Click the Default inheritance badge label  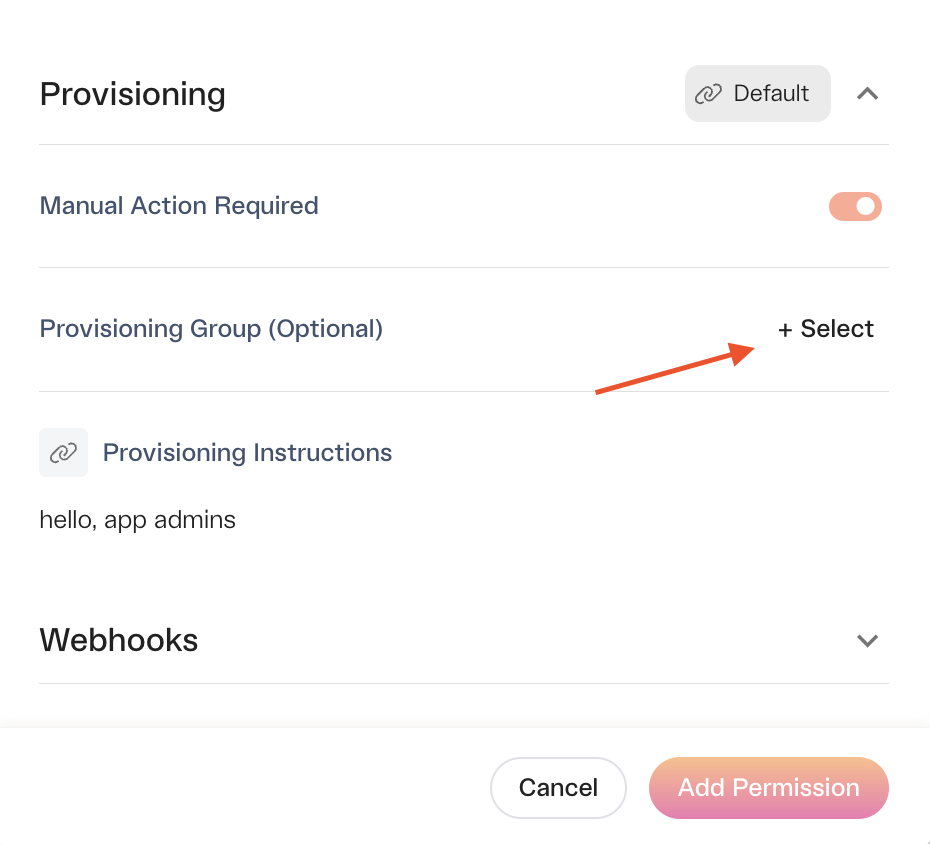(770, 94)
